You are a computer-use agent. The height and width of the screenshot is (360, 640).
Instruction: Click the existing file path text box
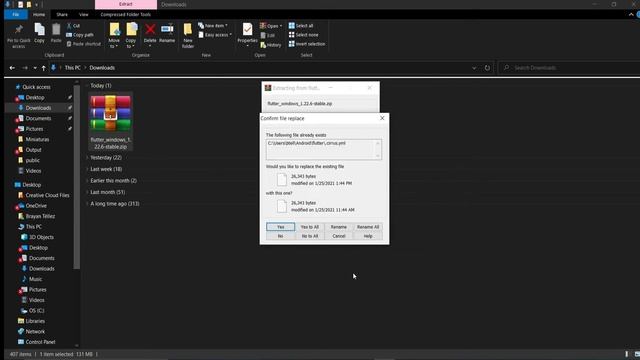(324, 149)
